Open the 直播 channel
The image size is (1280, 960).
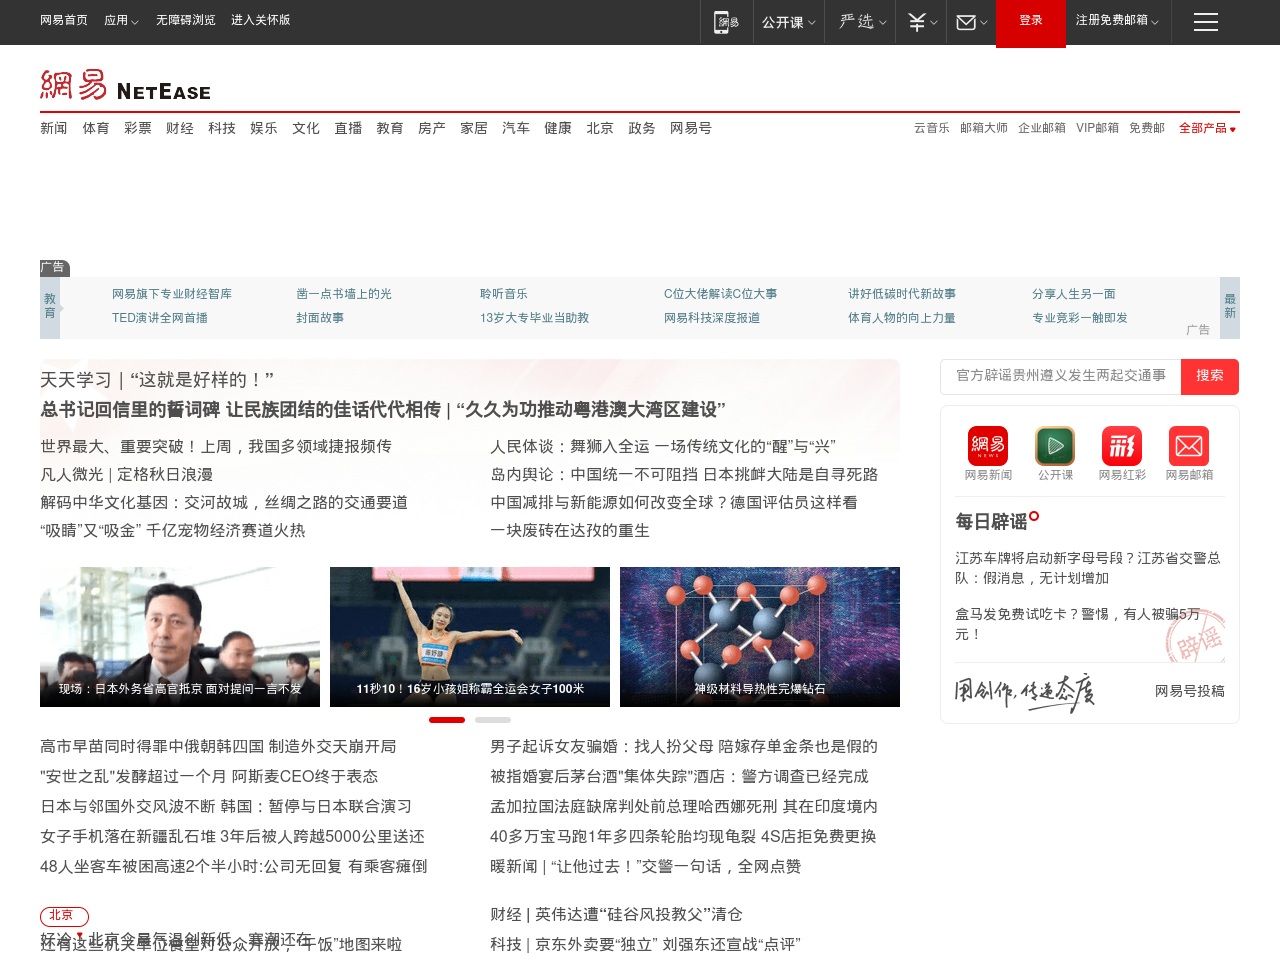click(348, 128)
